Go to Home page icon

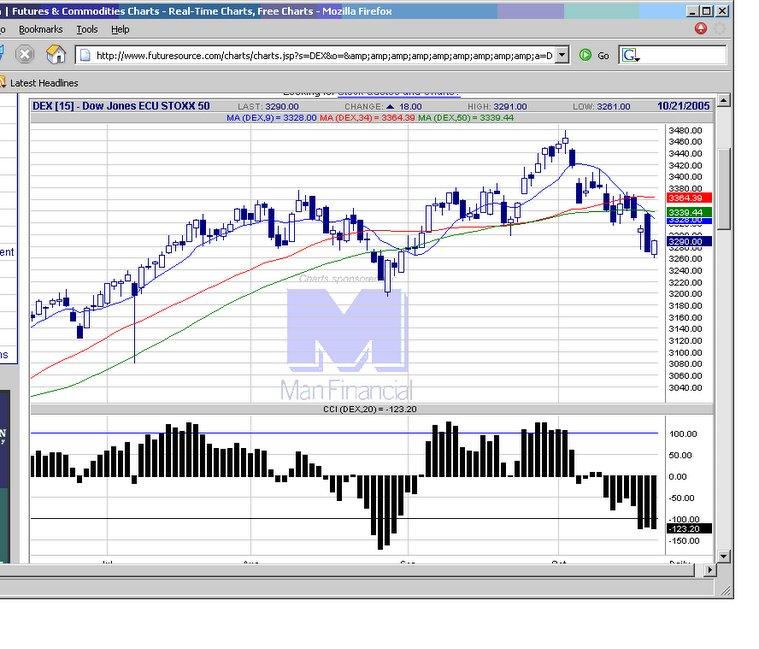56,54
